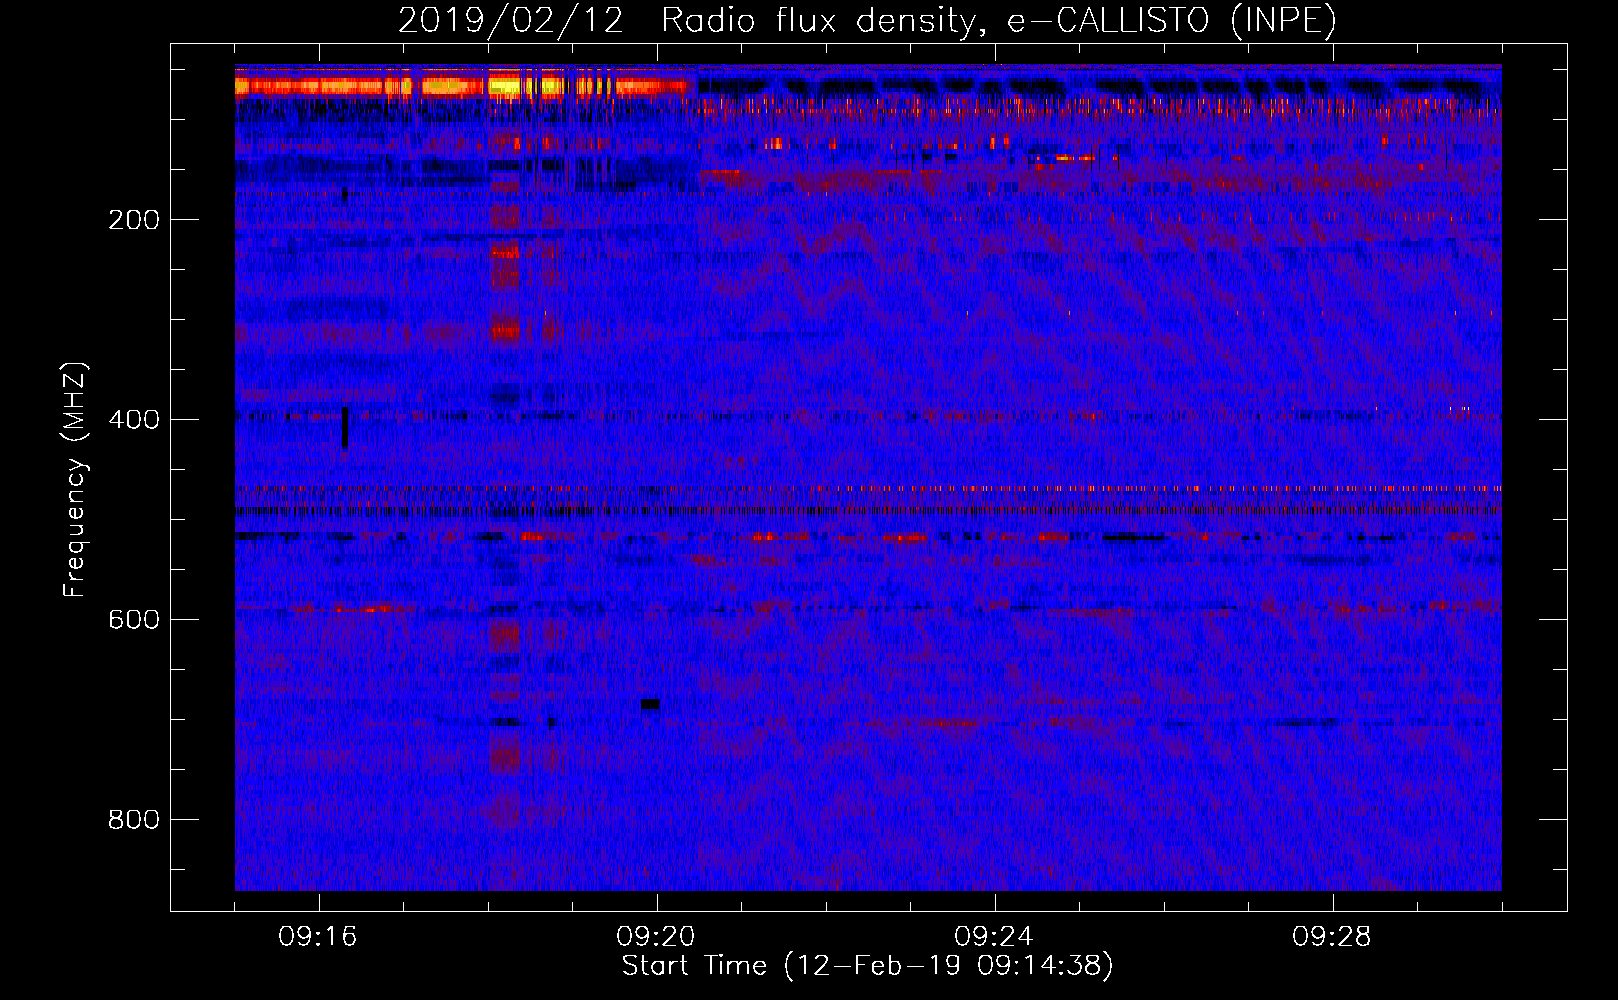The height and width of the screenshot is (1000, 1618).
Task: Click the 09:24 time tick label
Action: point(994,937)
